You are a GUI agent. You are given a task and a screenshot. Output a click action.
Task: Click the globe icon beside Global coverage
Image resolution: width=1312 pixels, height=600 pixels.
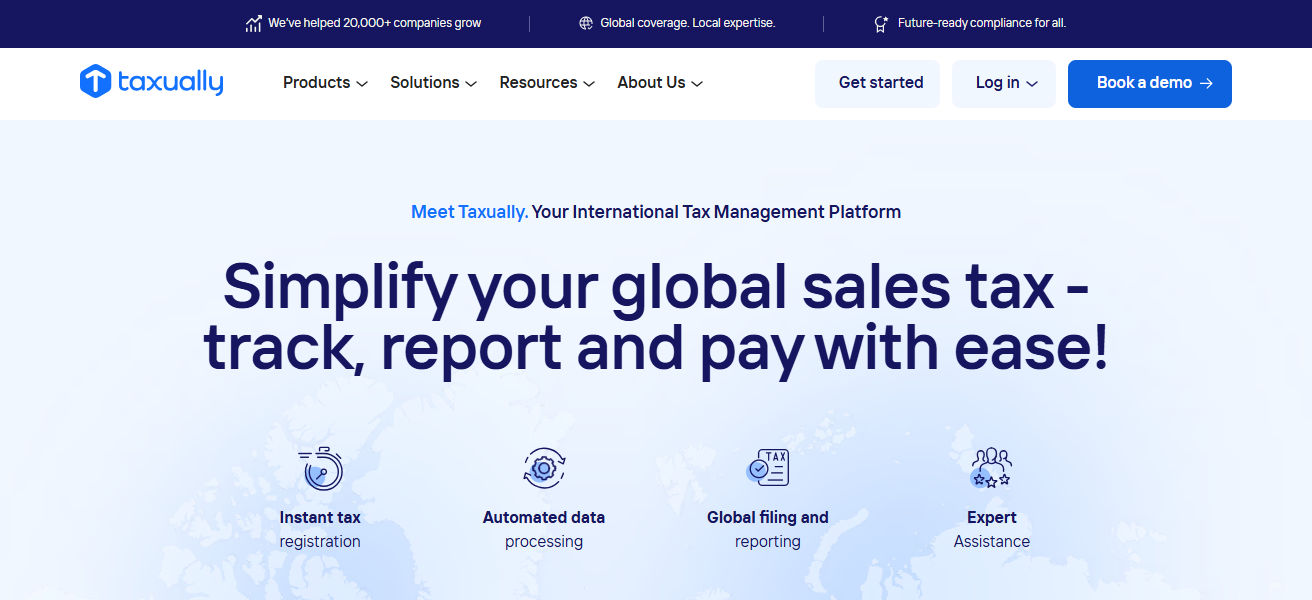point(586,23)
